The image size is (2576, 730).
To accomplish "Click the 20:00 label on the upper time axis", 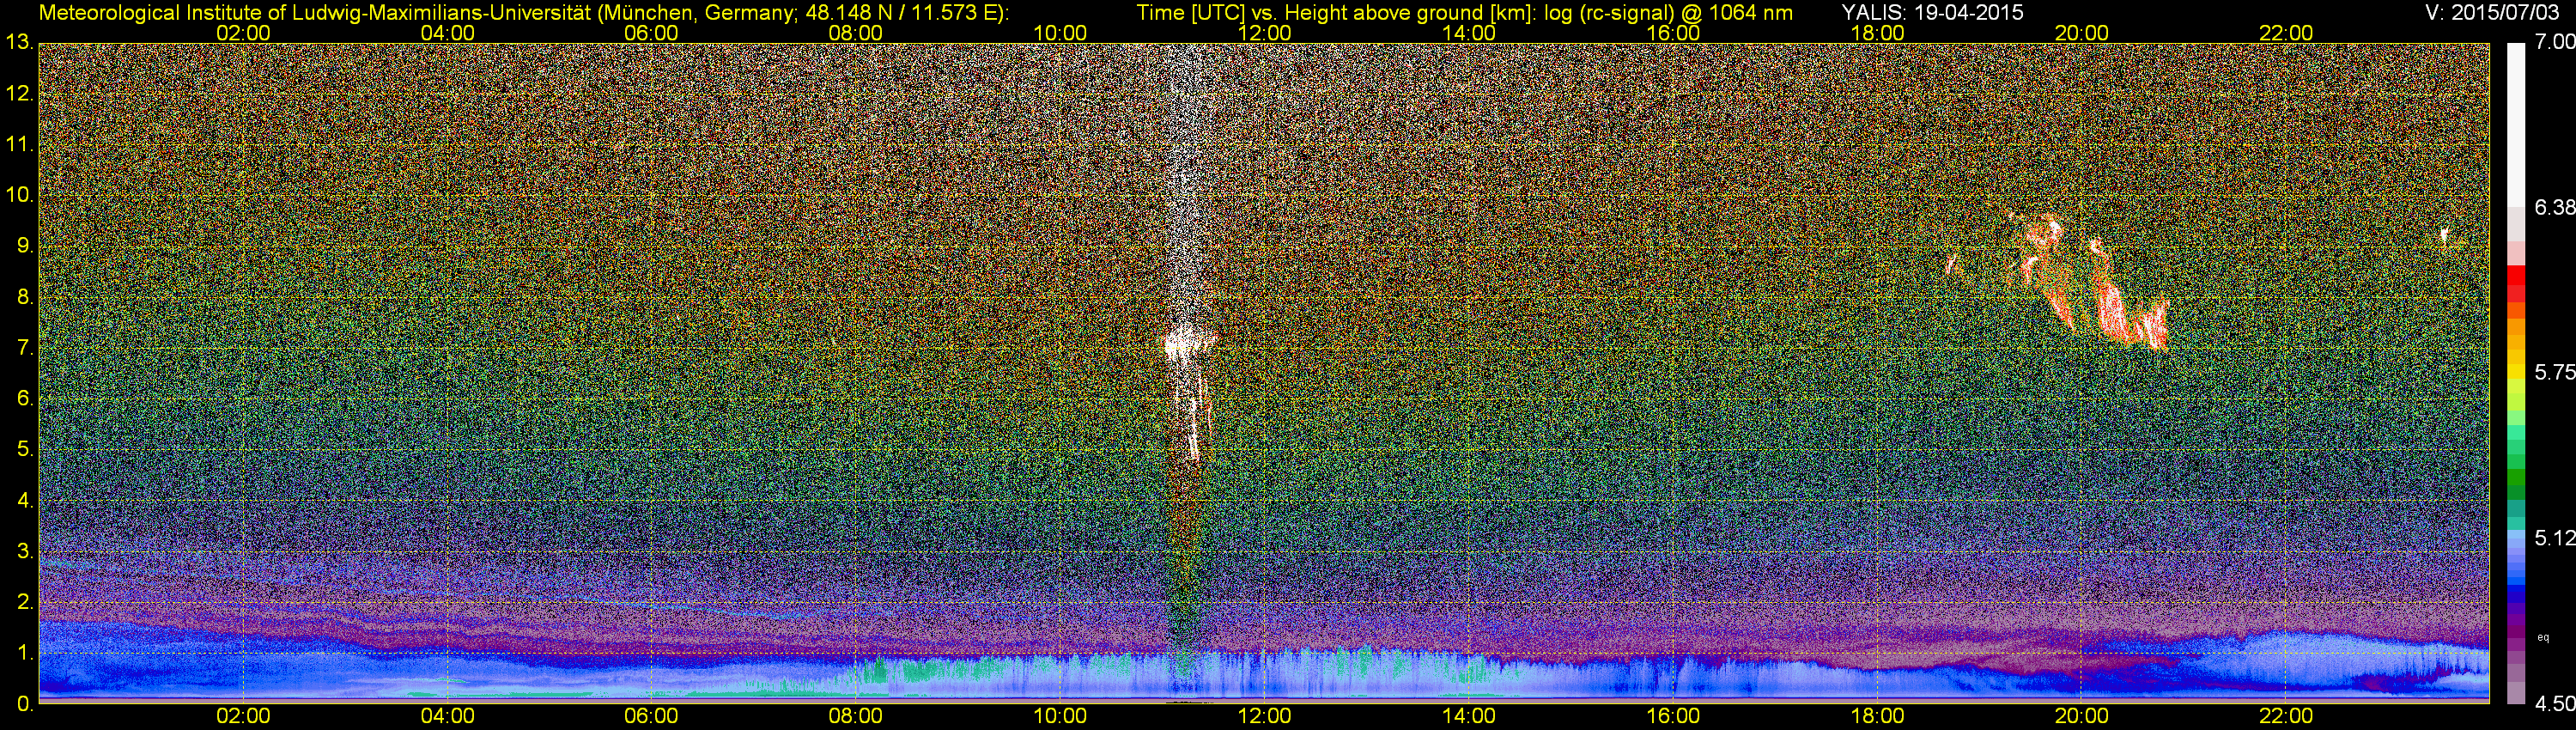I will (2081, 33).
